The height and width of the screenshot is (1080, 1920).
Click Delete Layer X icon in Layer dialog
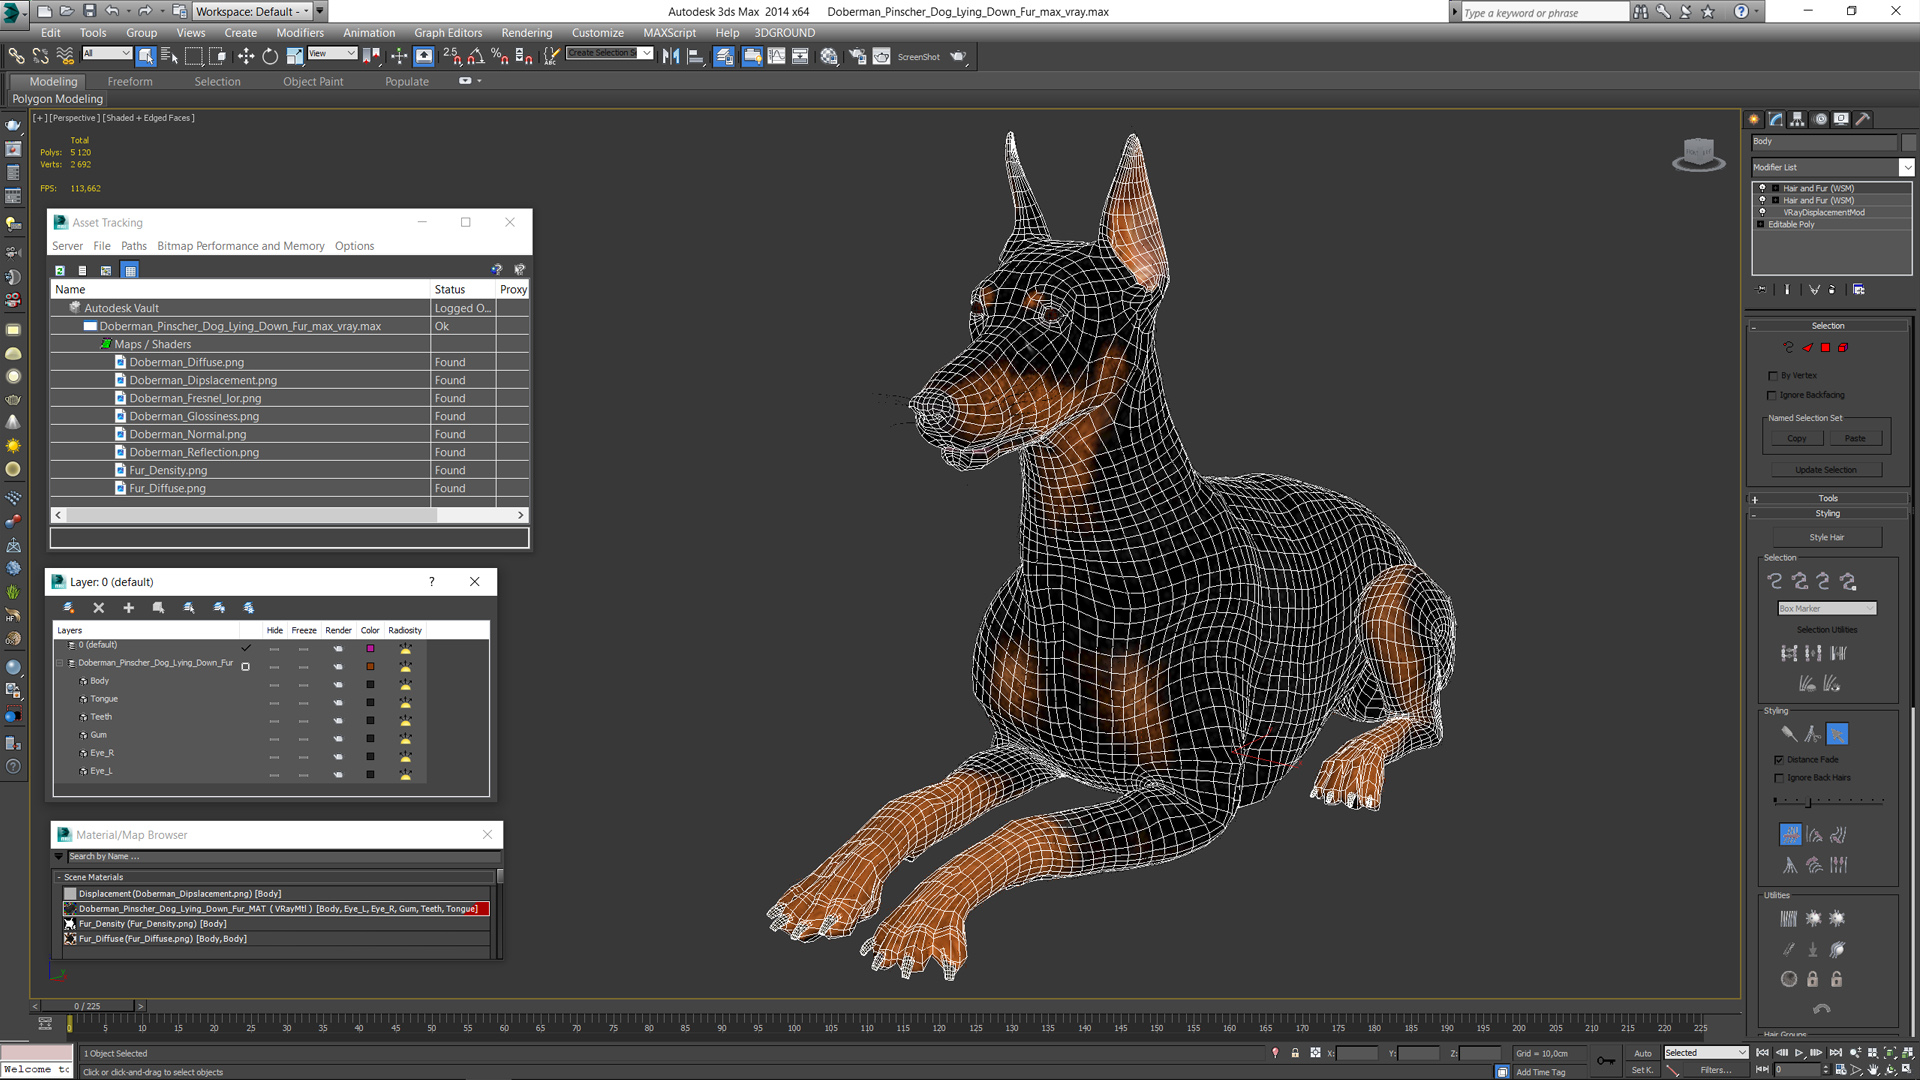point(98,608)
